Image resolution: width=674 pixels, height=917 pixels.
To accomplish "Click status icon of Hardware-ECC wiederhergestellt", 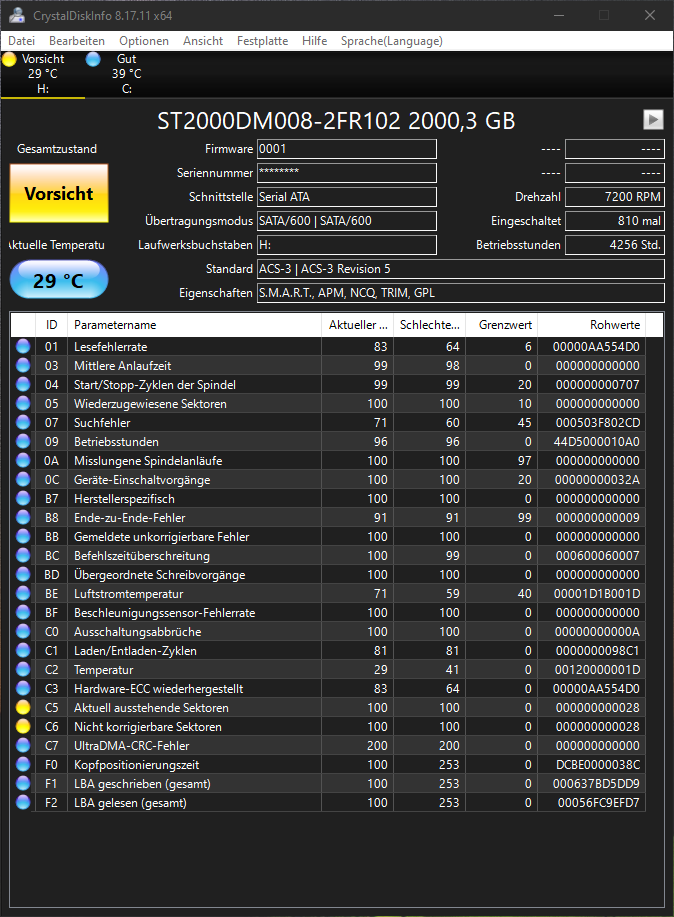I will tap(23, 688).
